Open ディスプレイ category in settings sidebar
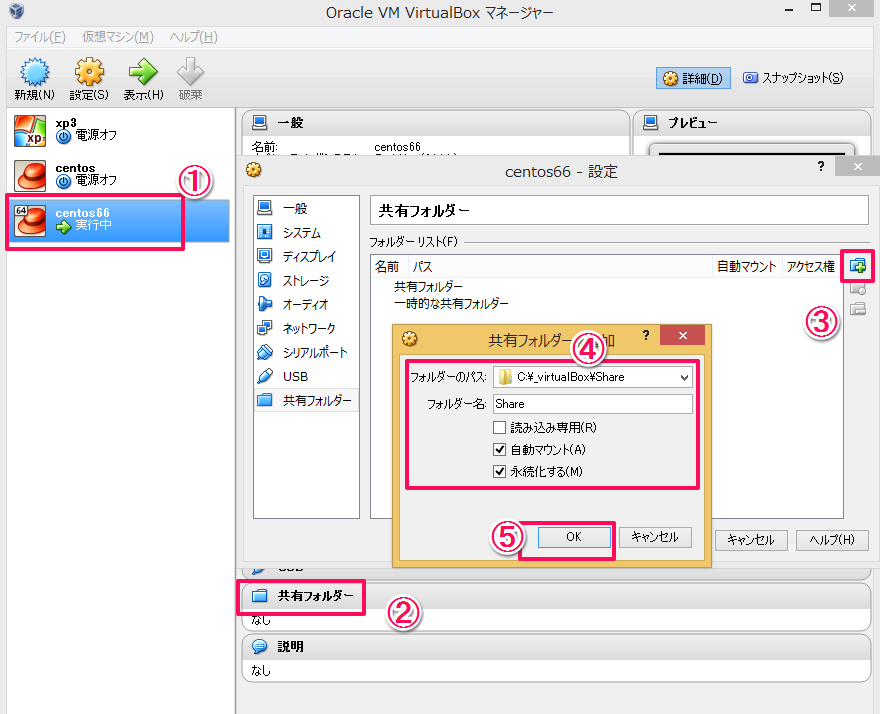The image size is (880, 714). point(306,257)
